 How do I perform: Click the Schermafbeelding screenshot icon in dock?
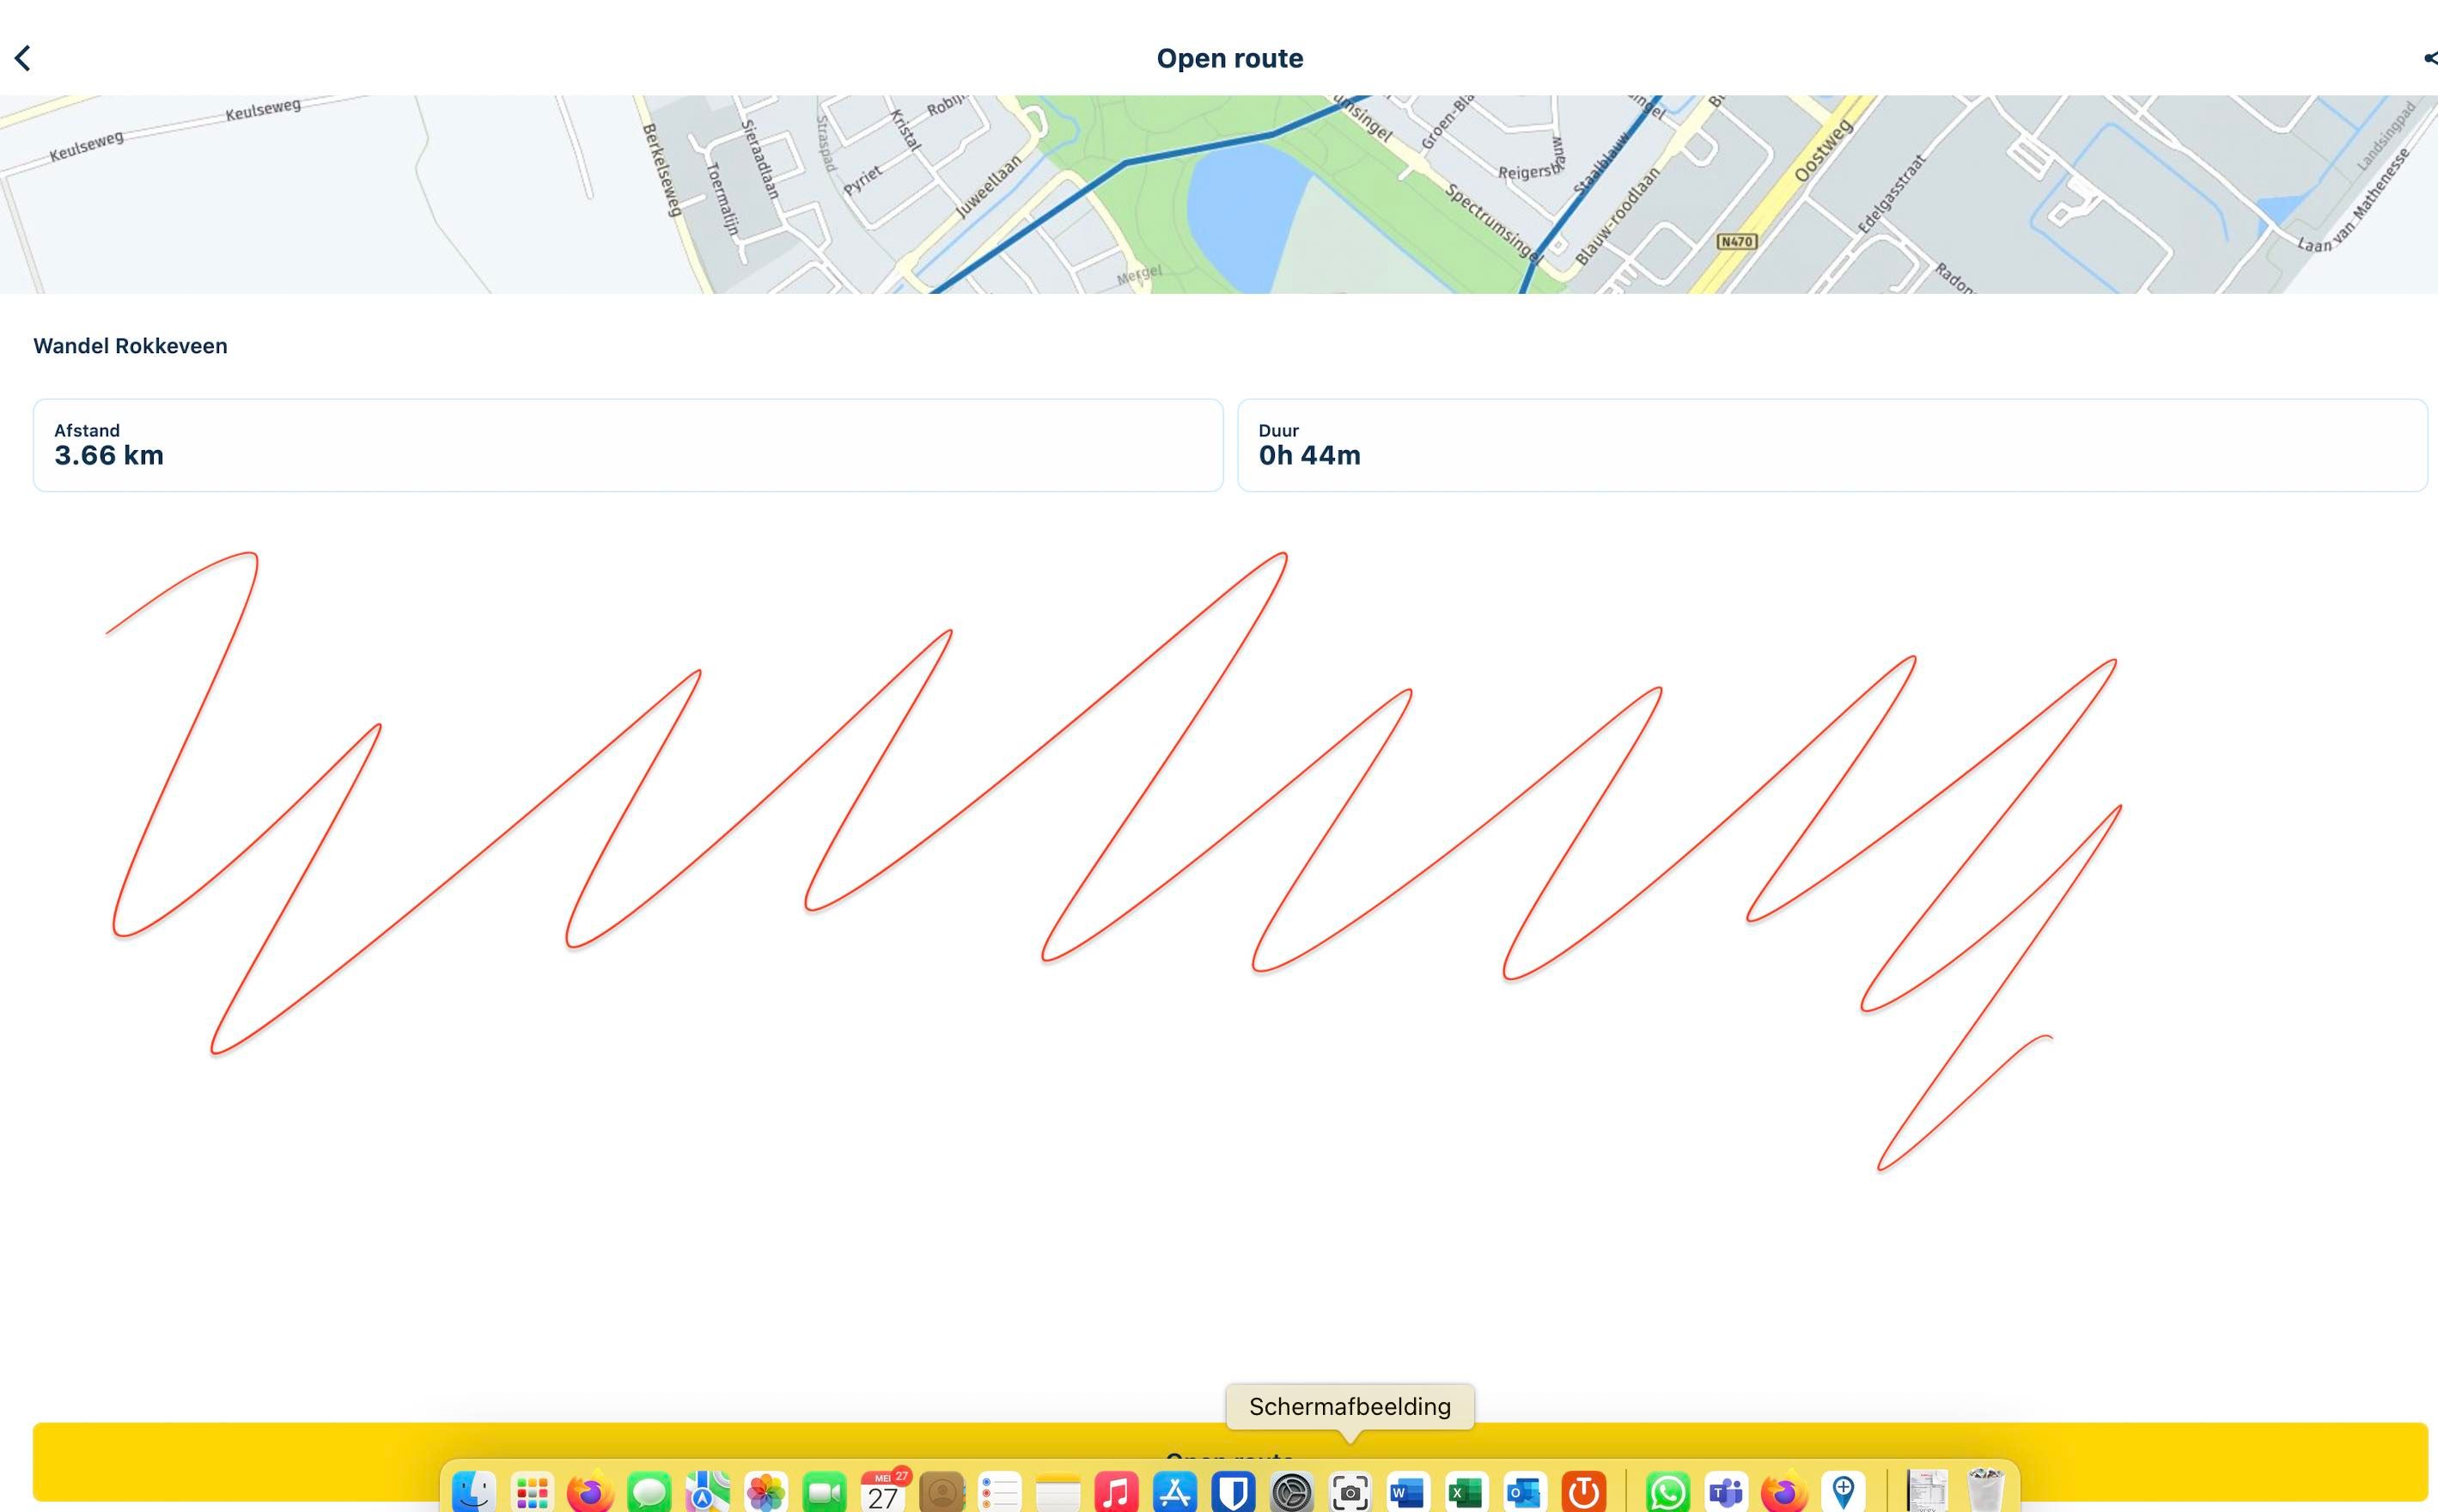[1350, 1492]
